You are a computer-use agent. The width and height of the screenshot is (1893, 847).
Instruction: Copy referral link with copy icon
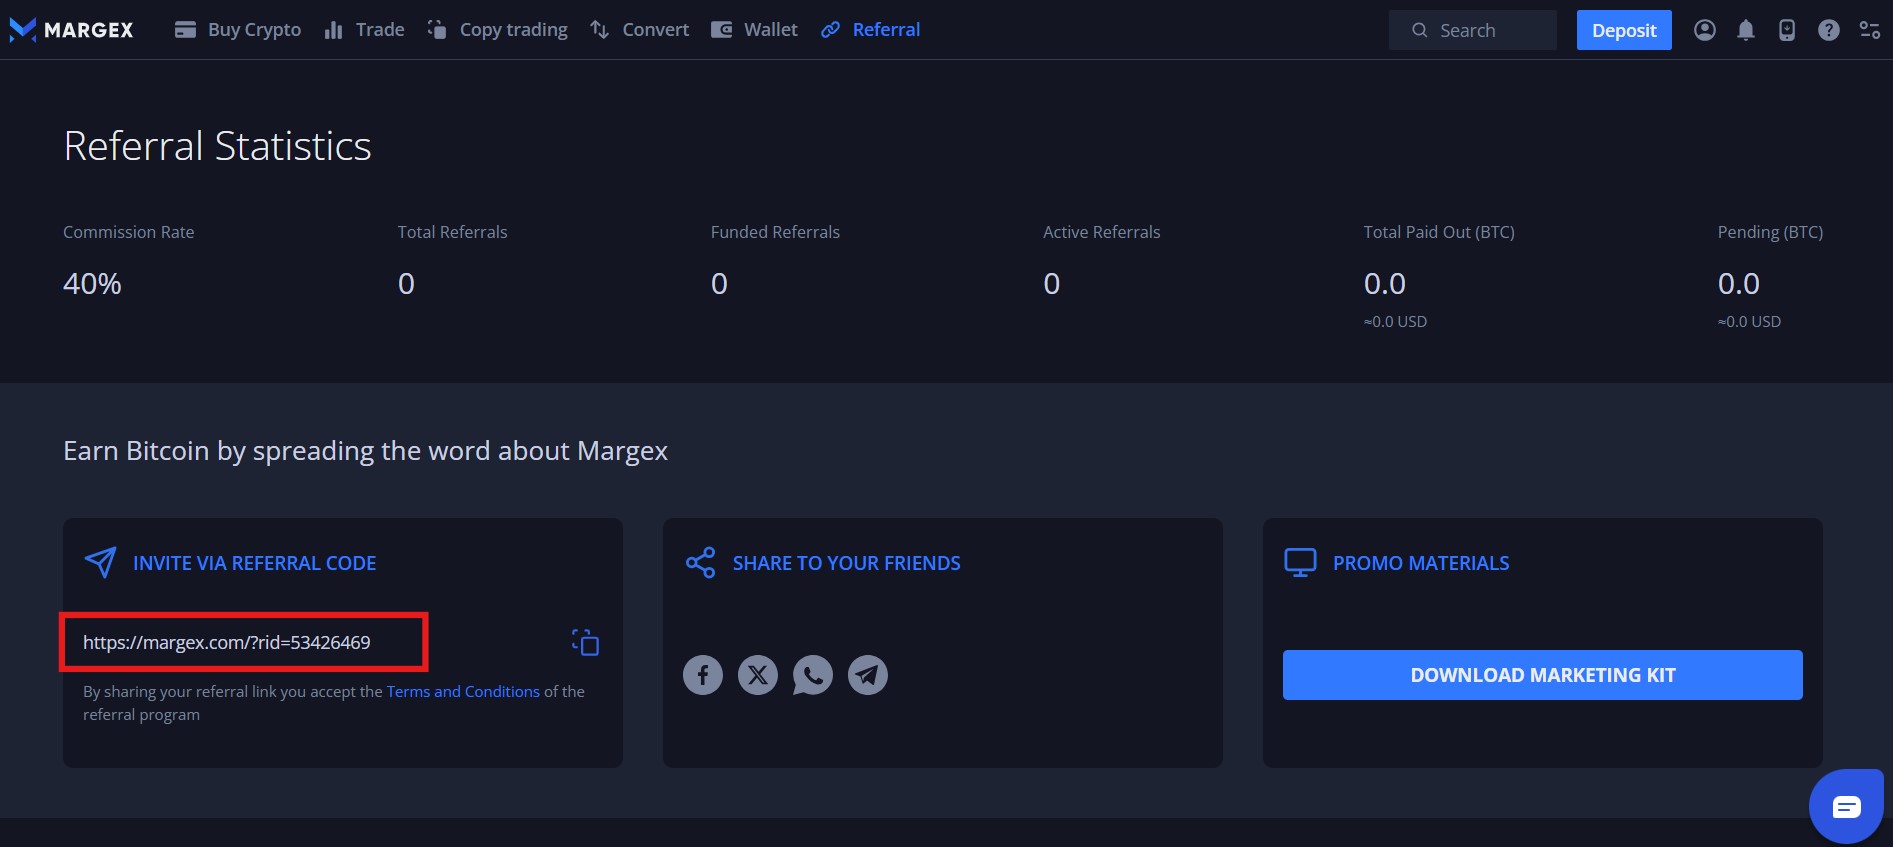click(585, 642)
